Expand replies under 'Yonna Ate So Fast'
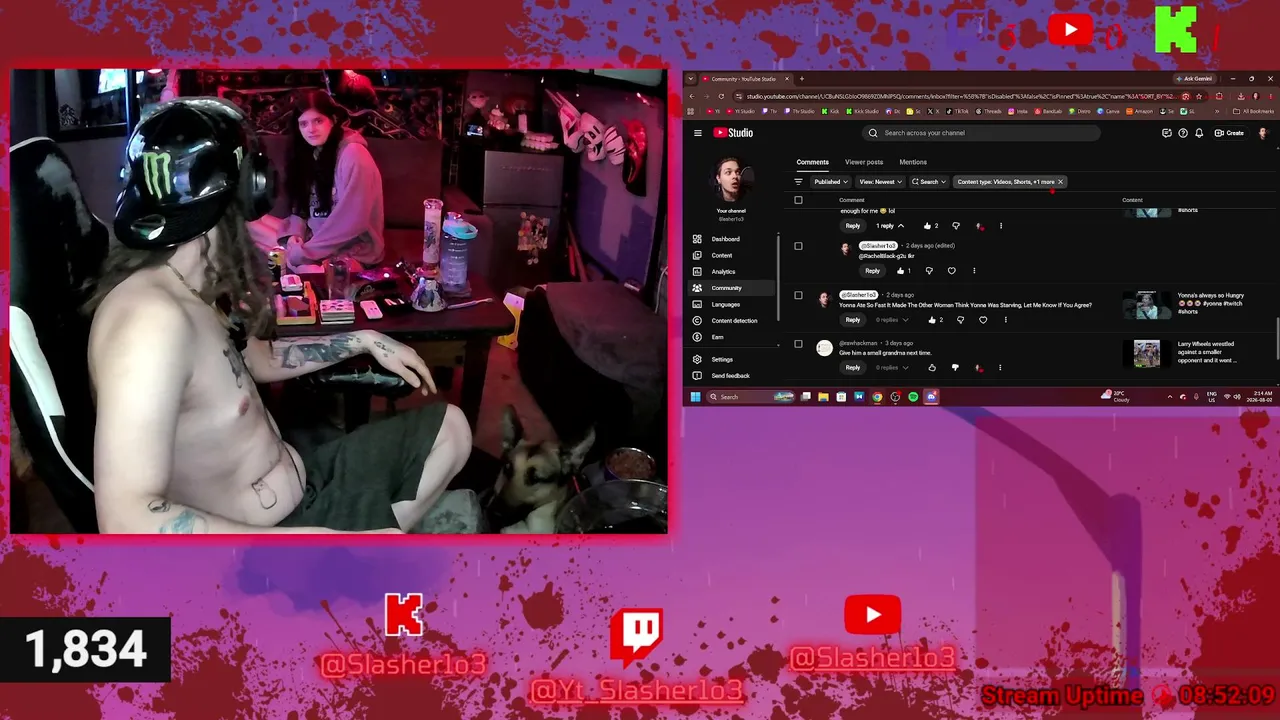Image resolution: width=1280 pixels, height=720 pixels. [891, 320]
